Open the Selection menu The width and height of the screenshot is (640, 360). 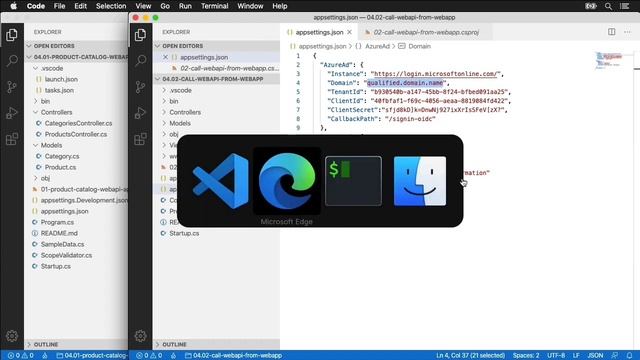coord(111,6)
